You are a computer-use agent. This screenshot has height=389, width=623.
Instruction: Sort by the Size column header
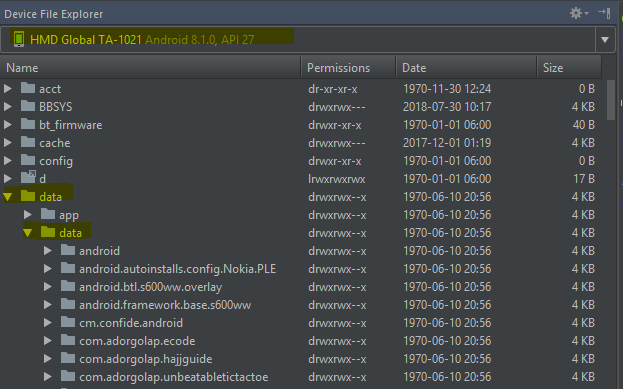(x=569, y=68)
